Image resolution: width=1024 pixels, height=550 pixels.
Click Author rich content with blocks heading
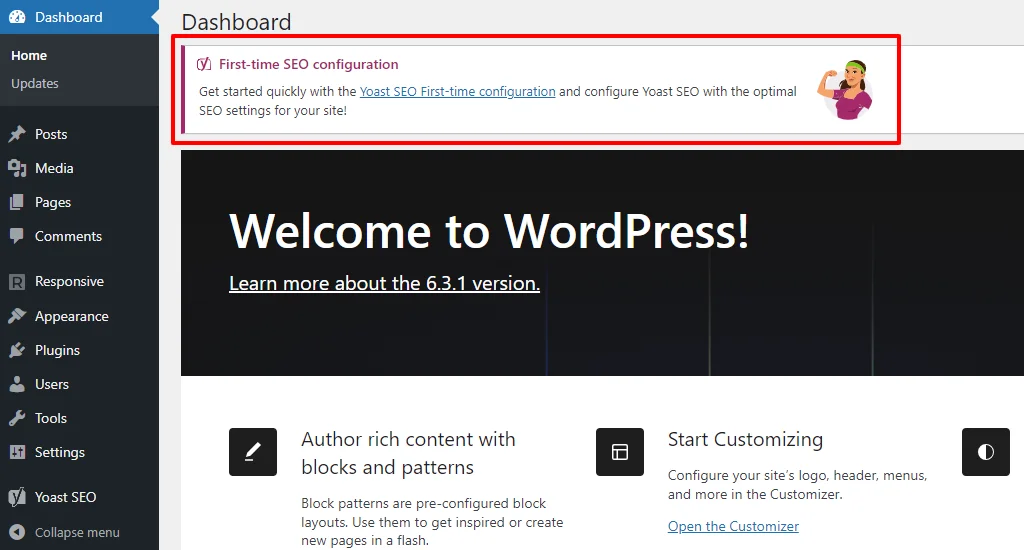pos(408,453)
